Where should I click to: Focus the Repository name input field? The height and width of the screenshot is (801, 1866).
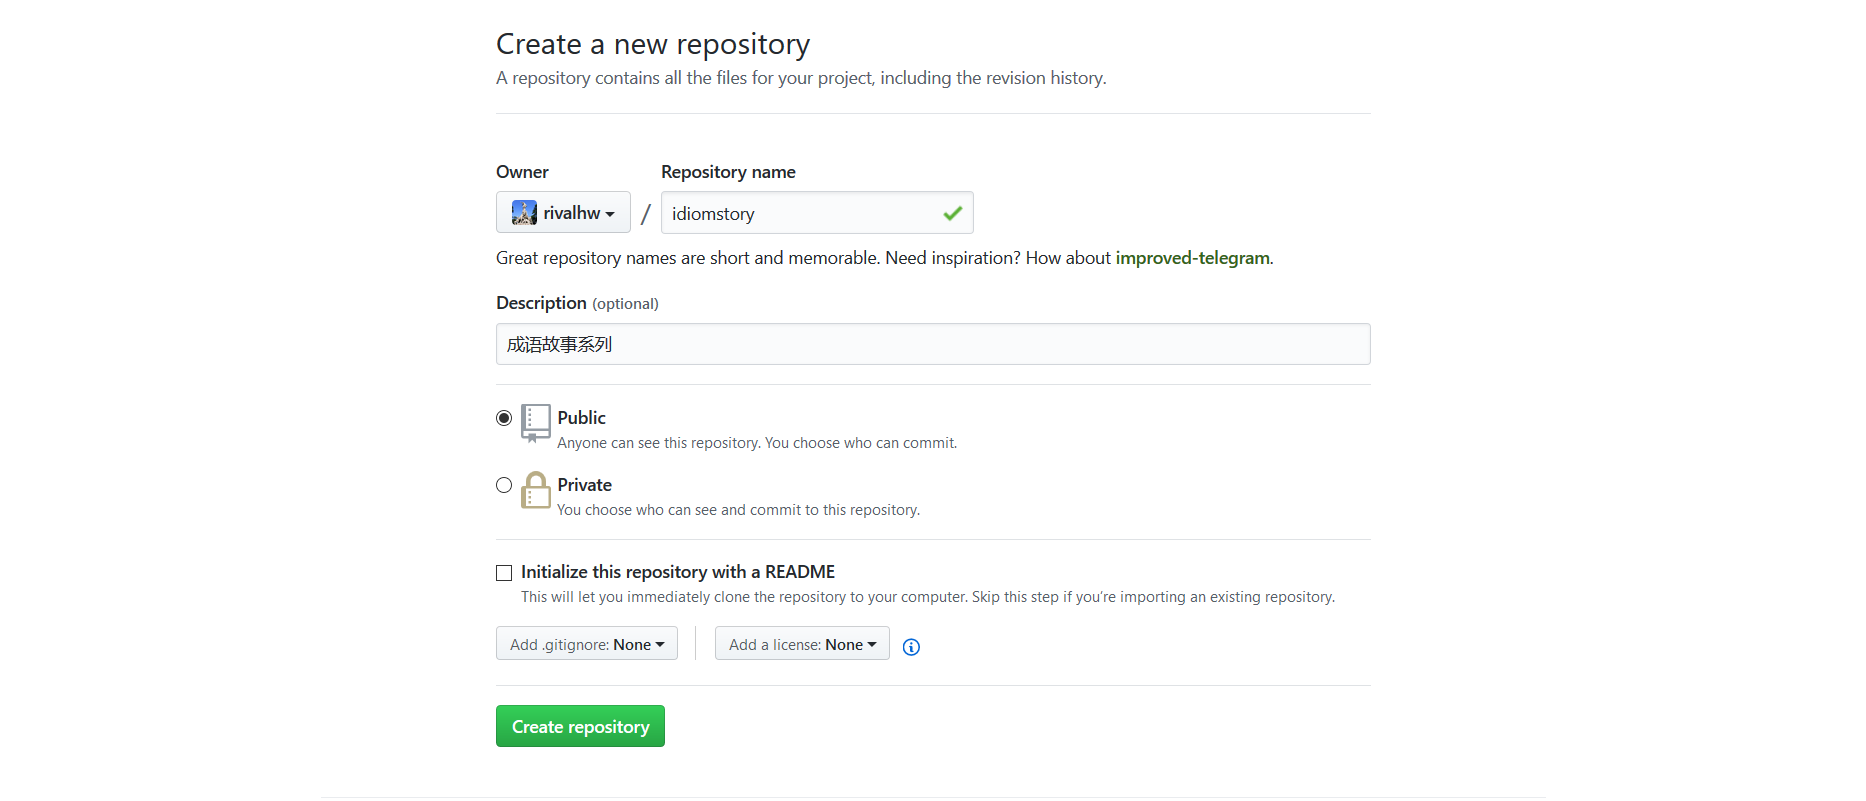tap(800, 213)
